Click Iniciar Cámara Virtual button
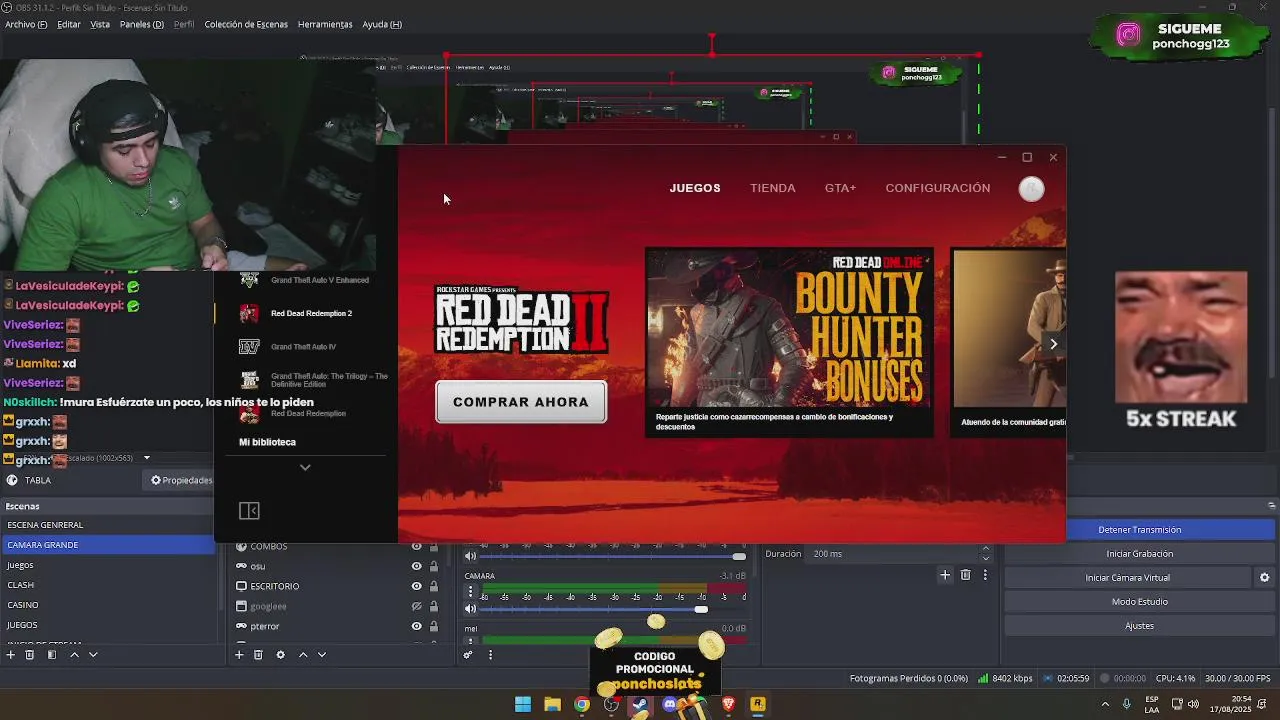 click(x=1127, y=578)
